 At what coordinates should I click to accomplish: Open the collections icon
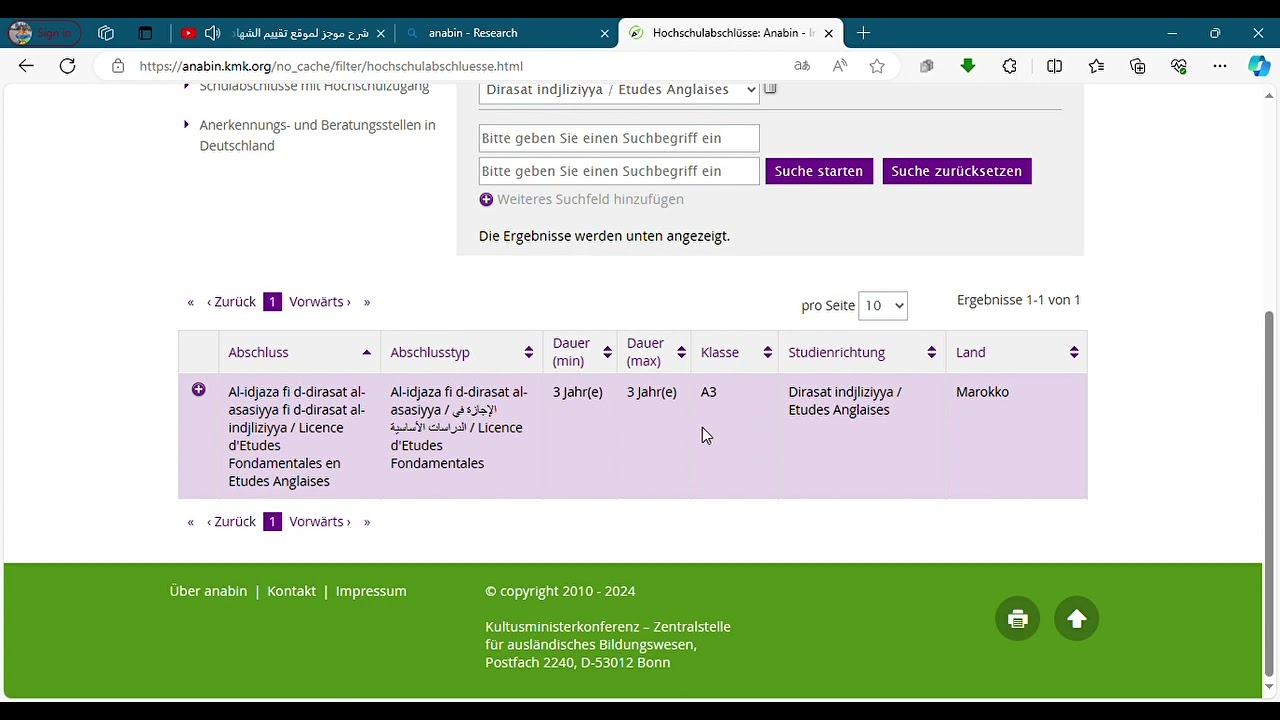click(x=1137, y=66)
